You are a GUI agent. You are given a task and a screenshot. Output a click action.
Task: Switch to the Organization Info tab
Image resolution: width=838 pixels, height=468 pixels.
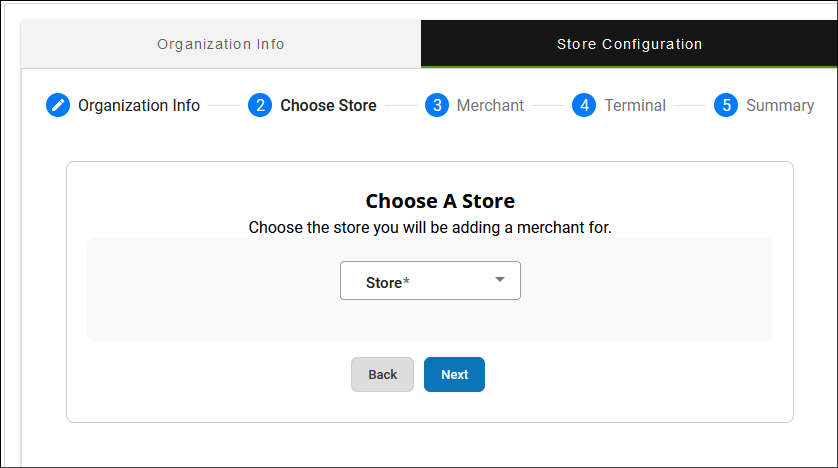tap(220, 44)
